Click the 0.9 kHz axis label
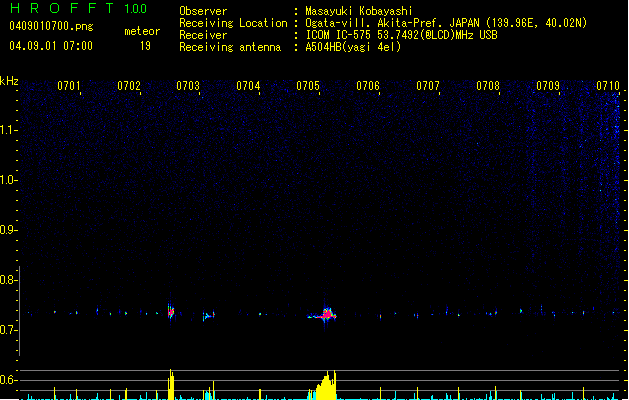 click(8, 230)
